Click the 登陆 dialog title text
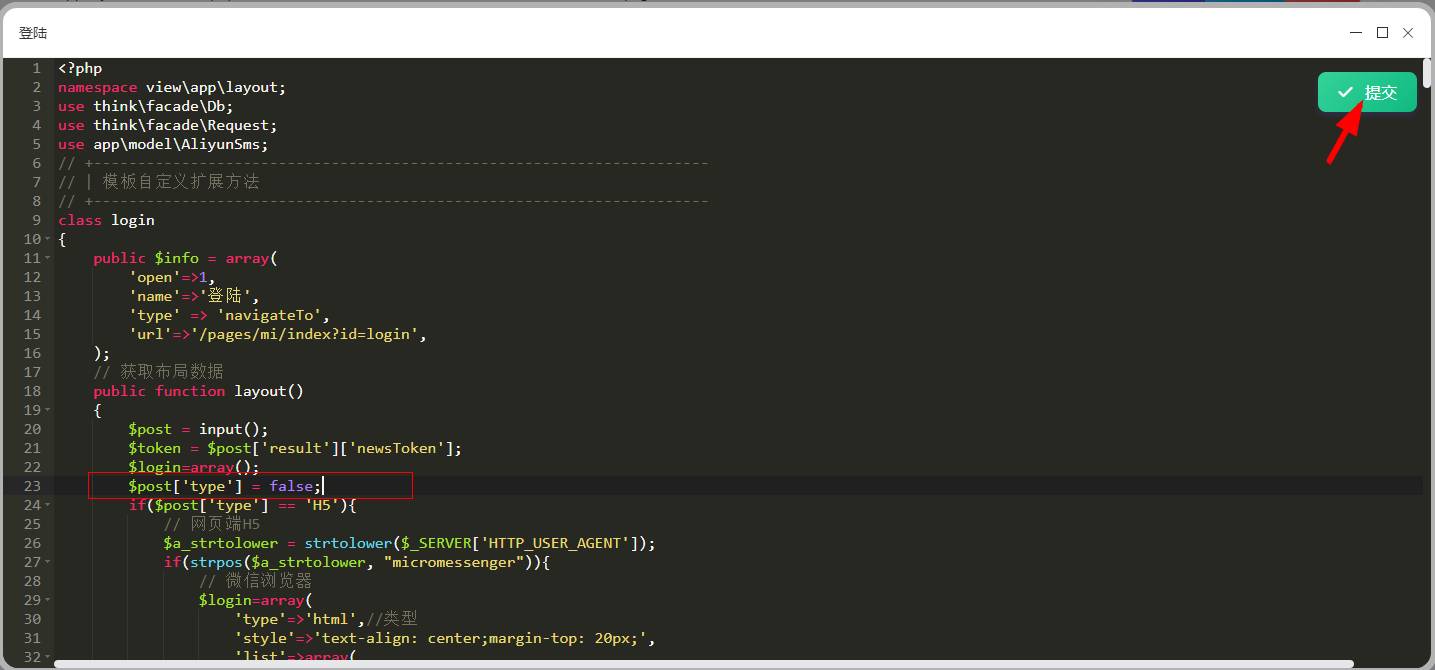 (x=33, y=33)
